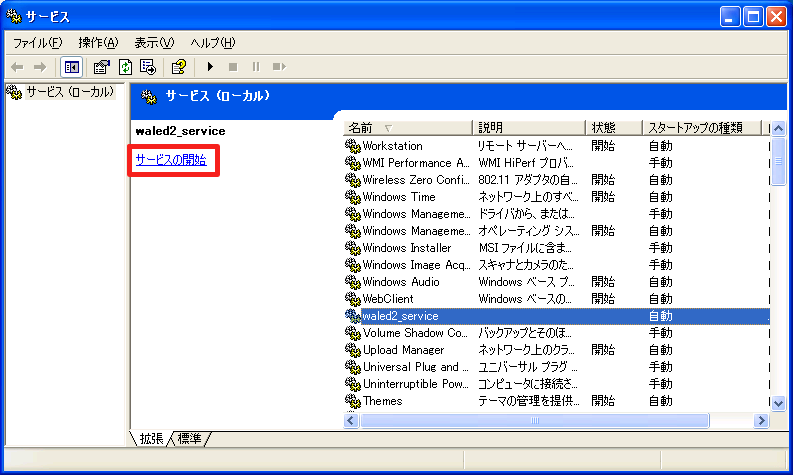793x475 pixels.
Task: Click gear icon of Wireless Zero Configuration row
Action: 353,180
